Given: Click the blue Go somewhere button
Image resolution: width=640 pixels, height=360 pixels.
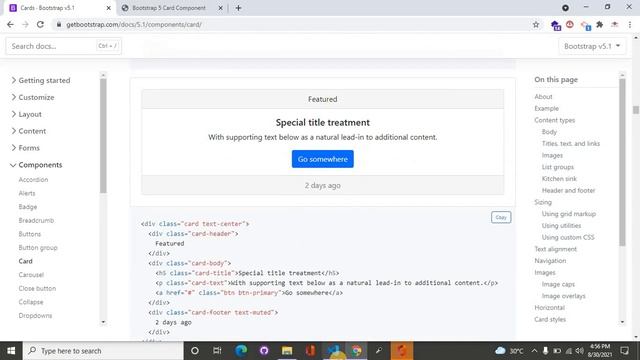Looking at the screenshot, I should coord(322,159).
